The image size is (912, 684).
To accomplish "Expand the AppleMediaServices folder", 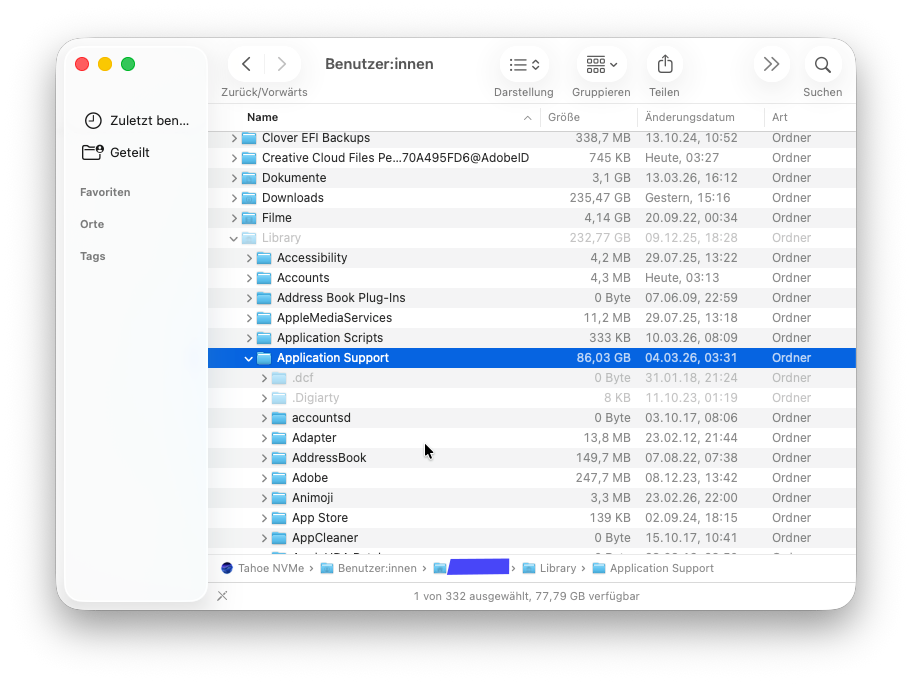I will point(249,318).
